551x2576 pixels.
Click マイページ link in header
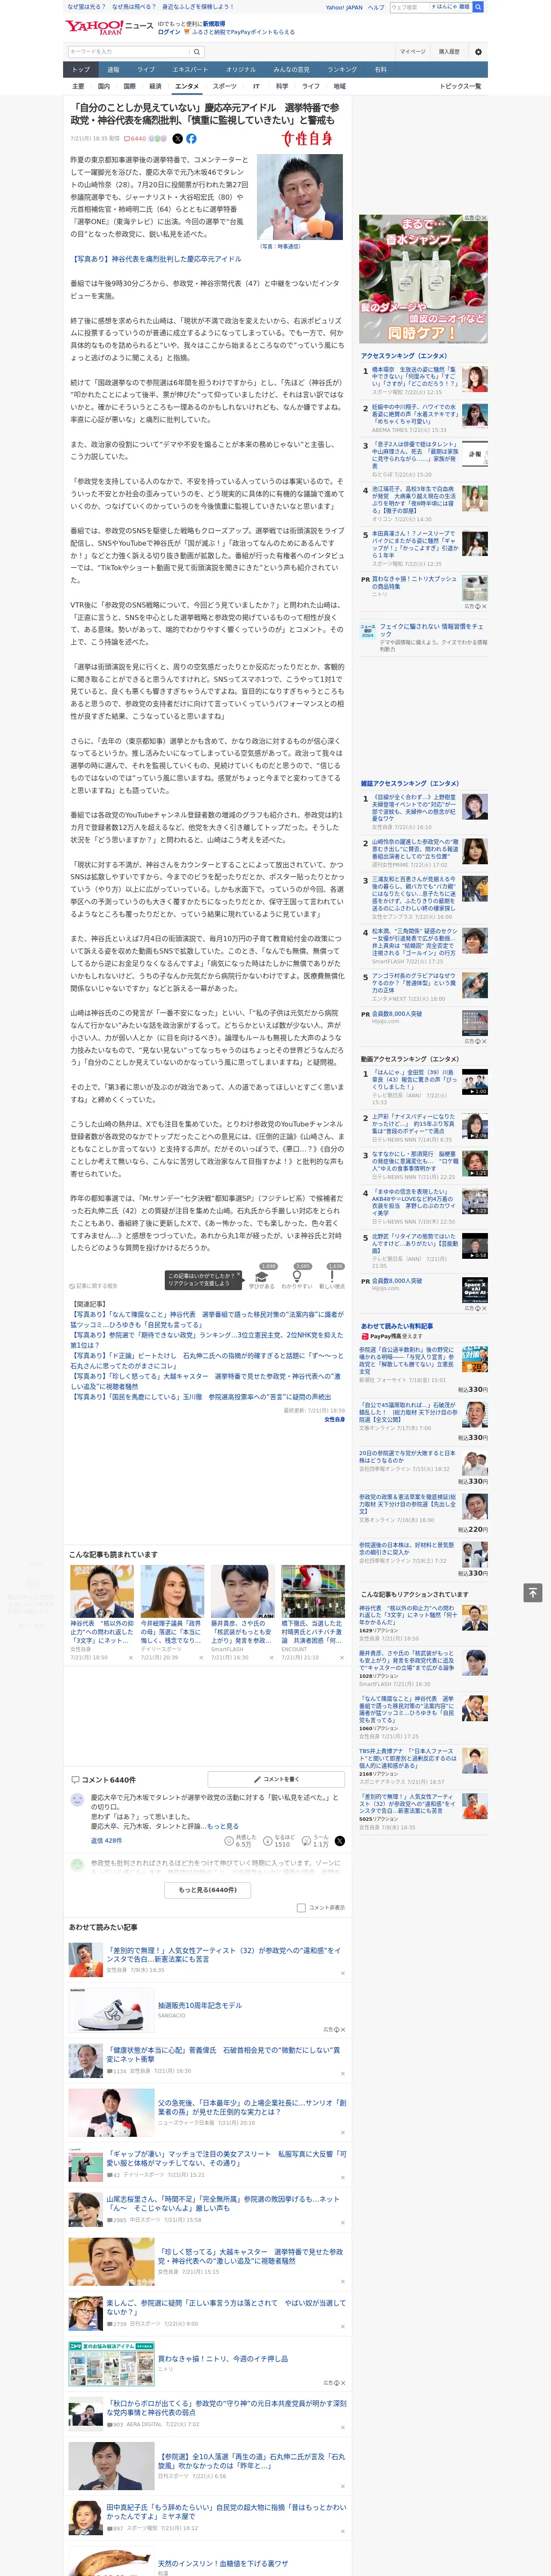[x=412, y=51]
